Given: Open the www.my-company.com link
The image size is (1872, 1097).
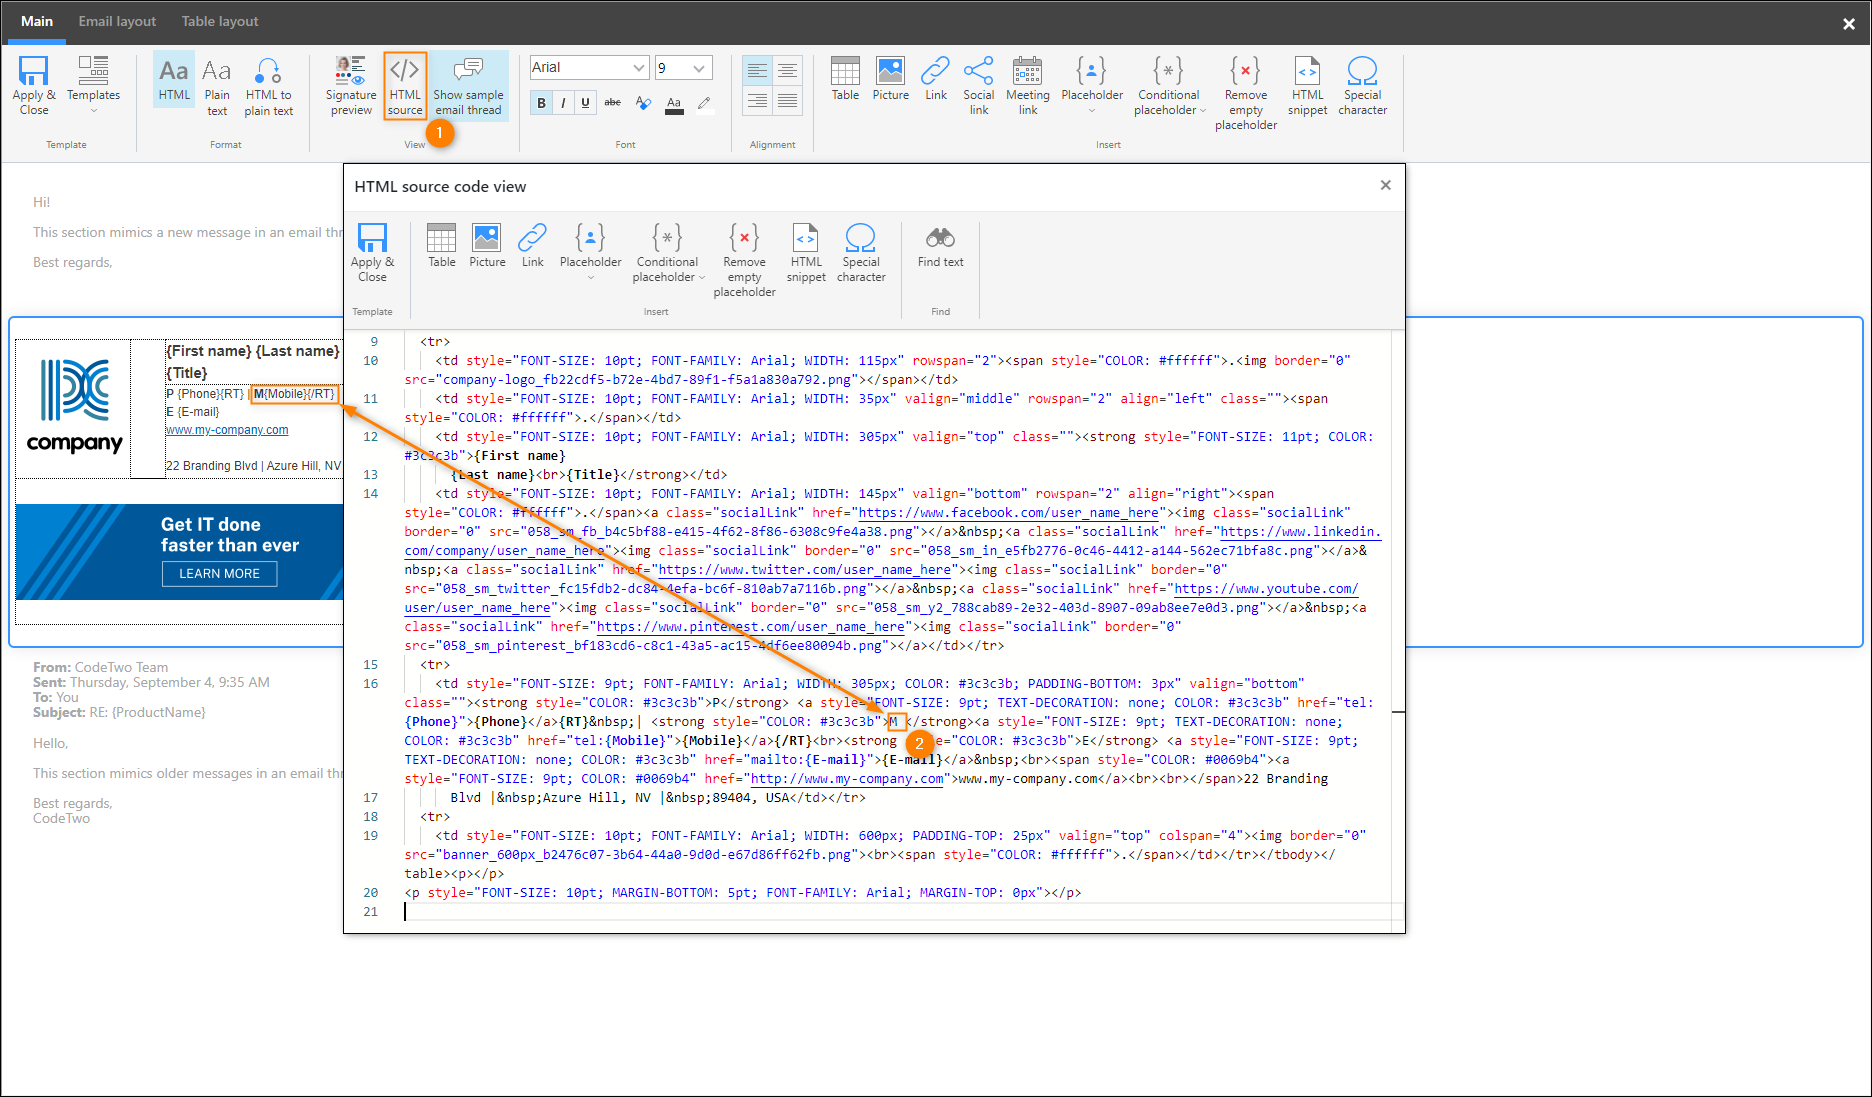Looking at the screenshot, I should 226,429.
